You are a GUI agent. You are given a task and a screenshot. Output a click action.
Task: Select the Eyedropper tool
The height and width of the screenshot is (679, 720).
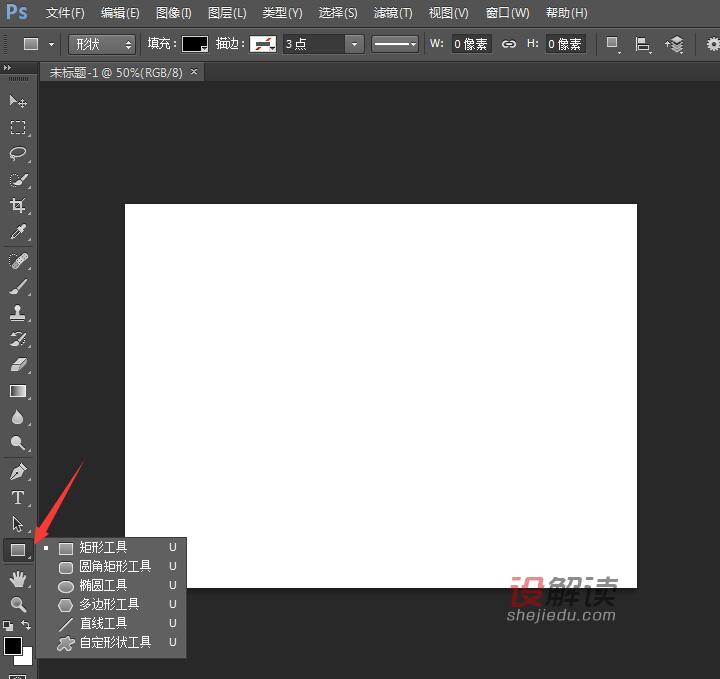pyautogui.click(x=18, y=232)
